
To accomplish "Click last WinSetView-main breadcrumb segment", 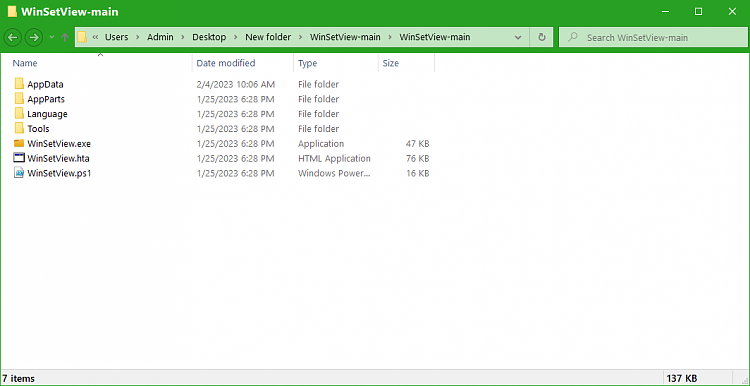I will pos(435,37).
